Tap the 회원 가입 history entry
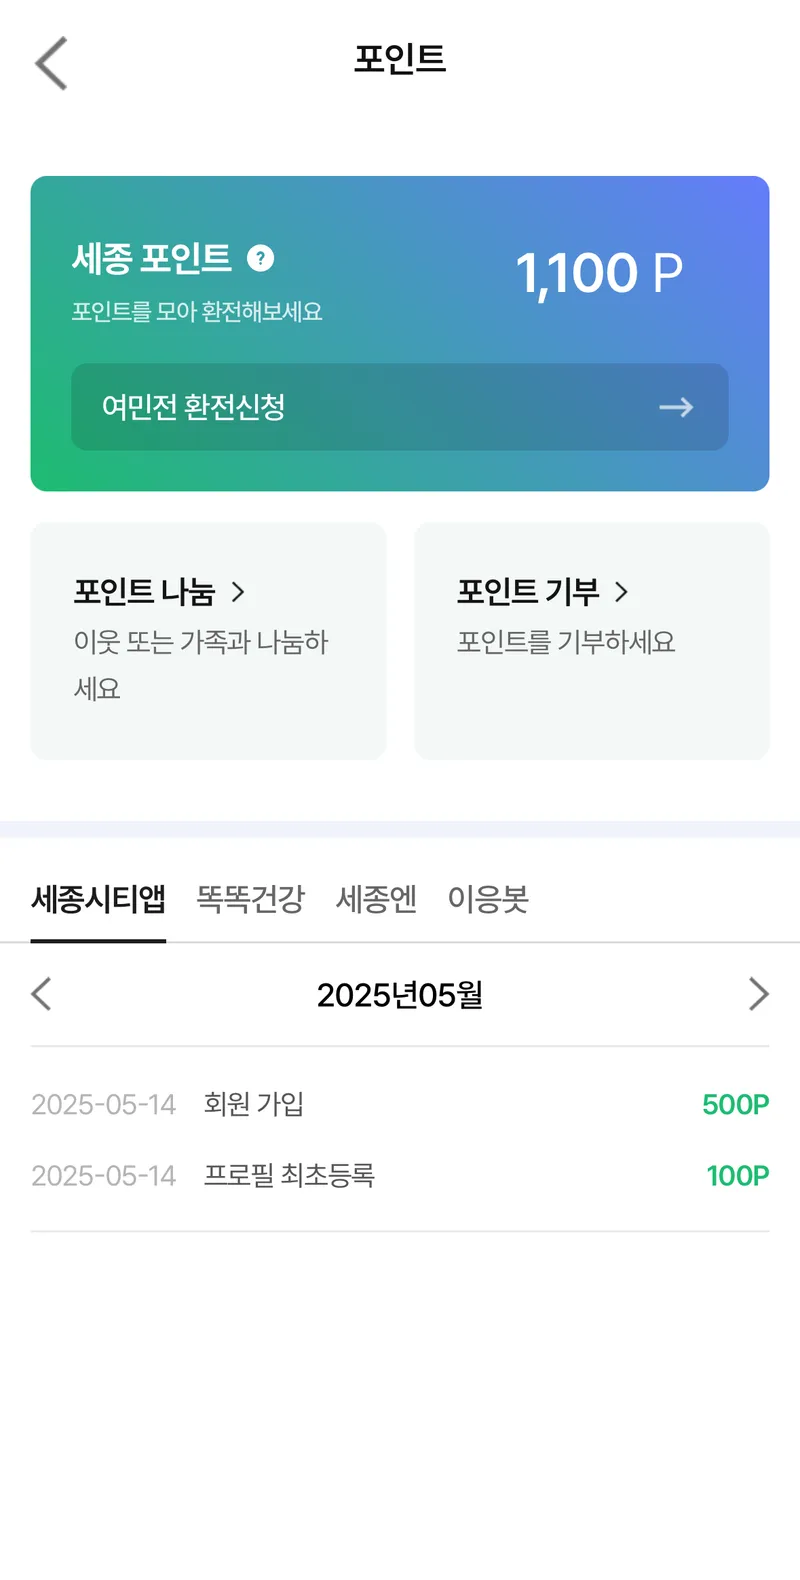This screenshot has height=1580, width=800. tap(254, 1104)
